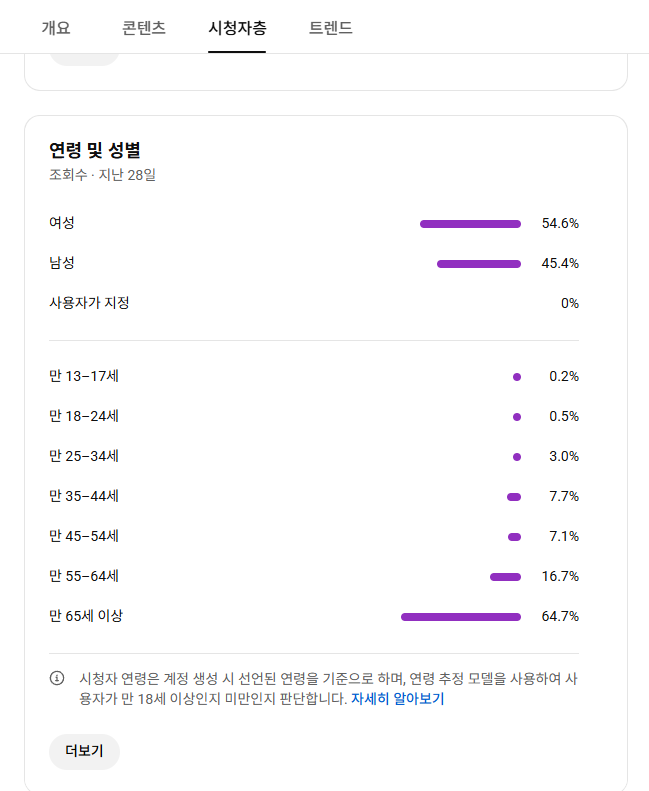Image resolution: width=649 pixels, height=791 pixels.
Task: Click the 64.7% percentage value
Action: click(560, 616)
